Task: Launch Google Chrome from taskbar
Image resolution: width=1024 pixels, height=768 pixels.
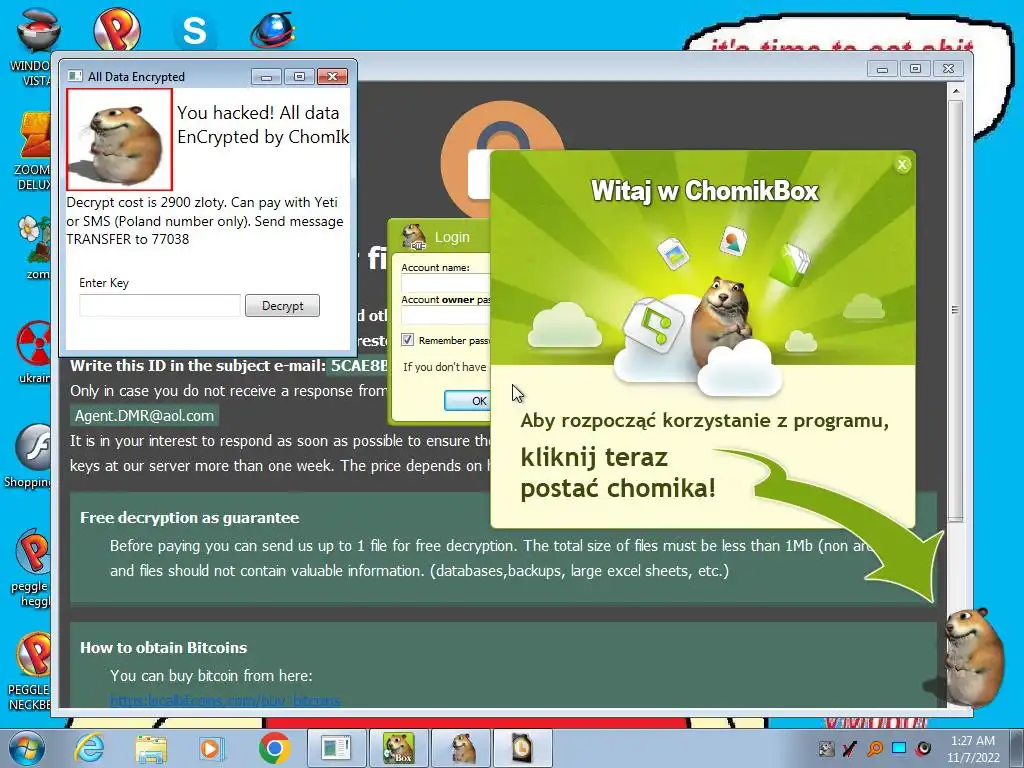Action: click(x=274, y=748)
